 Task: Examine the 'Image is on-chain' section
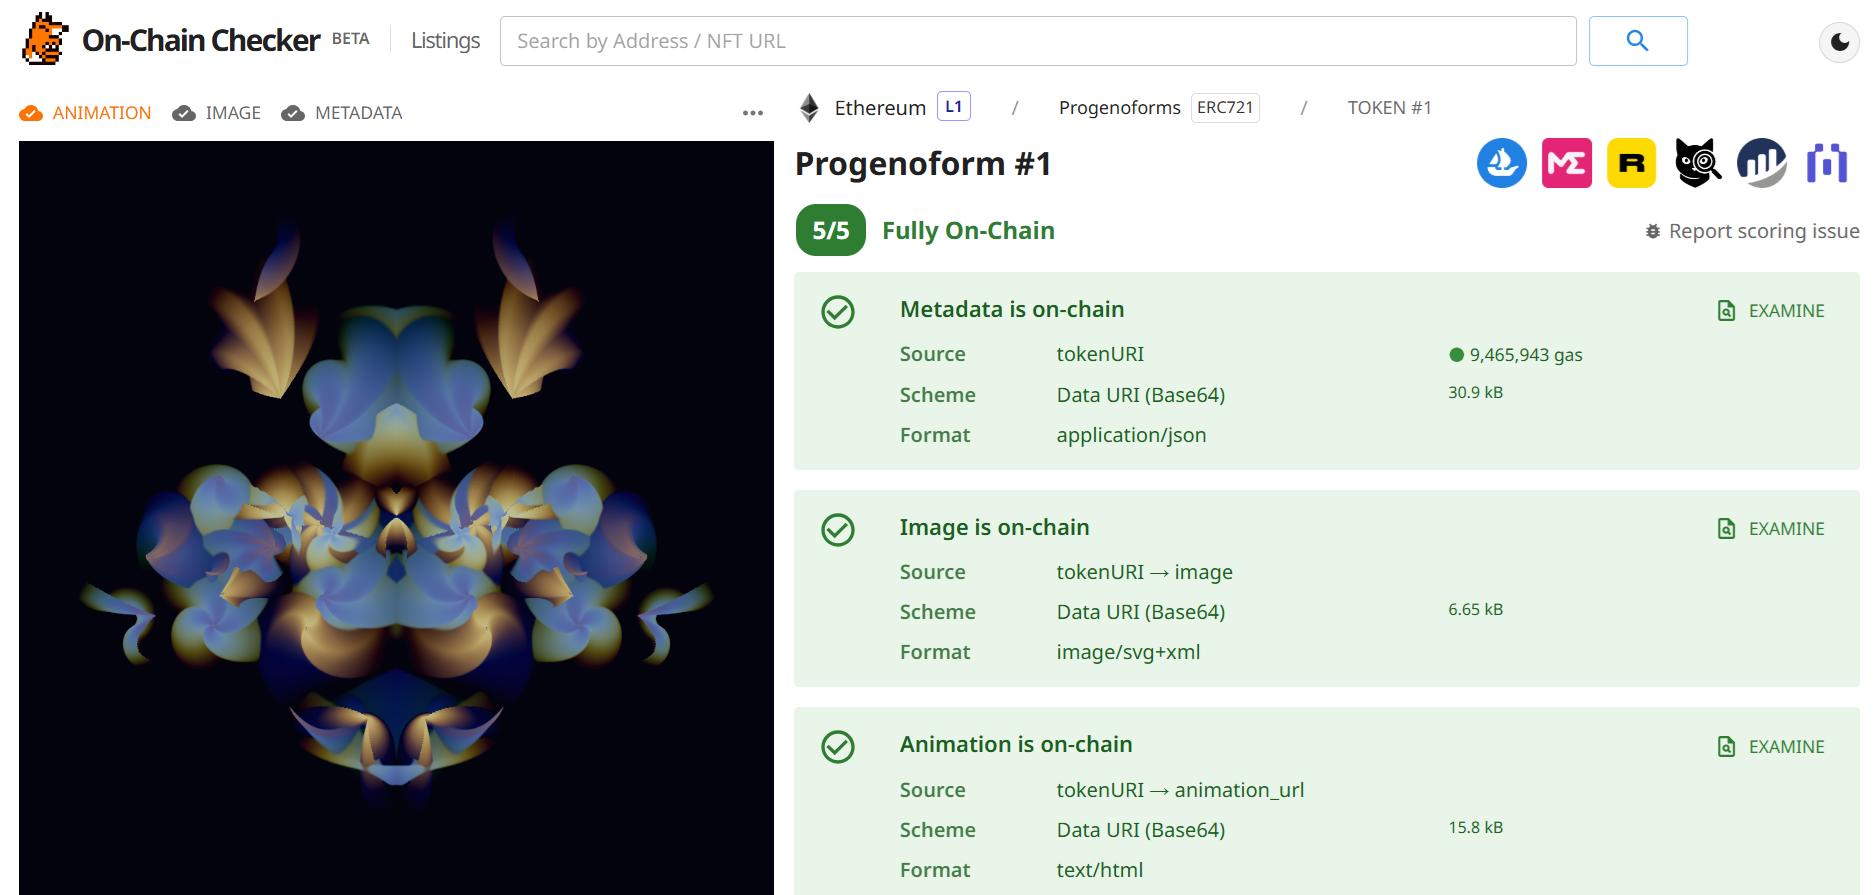click(1771, 529)
